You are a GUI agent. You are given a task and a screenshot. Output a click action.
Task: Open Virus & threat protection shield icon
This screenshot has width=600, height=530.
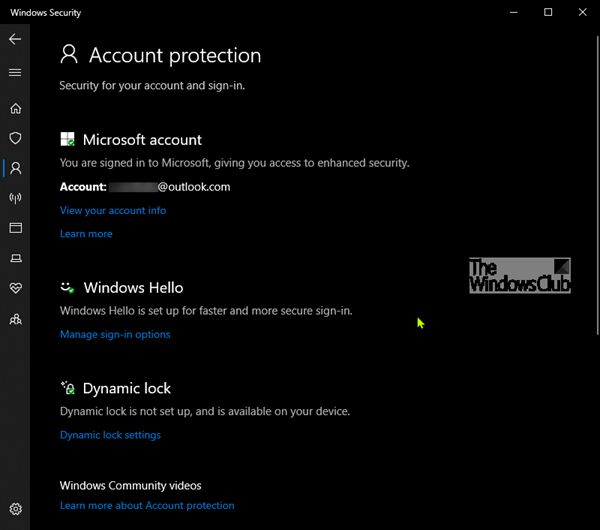point(15,138)
